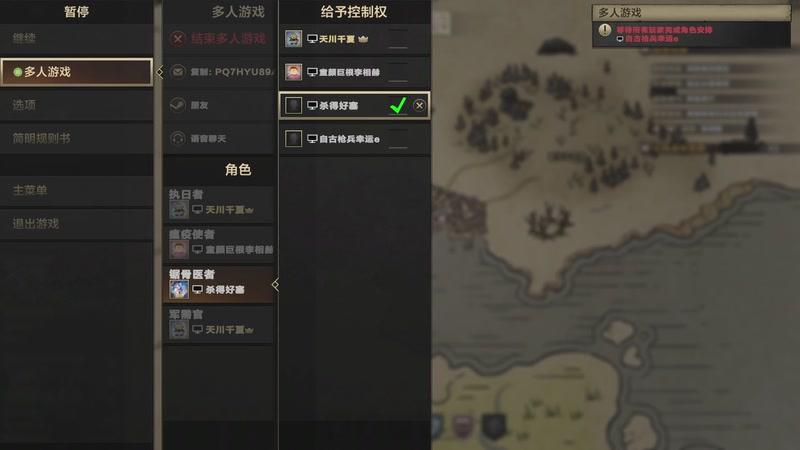Collapse the arrow beside 多人游戏 menu item
The image size is (800, 450).
[x=160, y=72]
